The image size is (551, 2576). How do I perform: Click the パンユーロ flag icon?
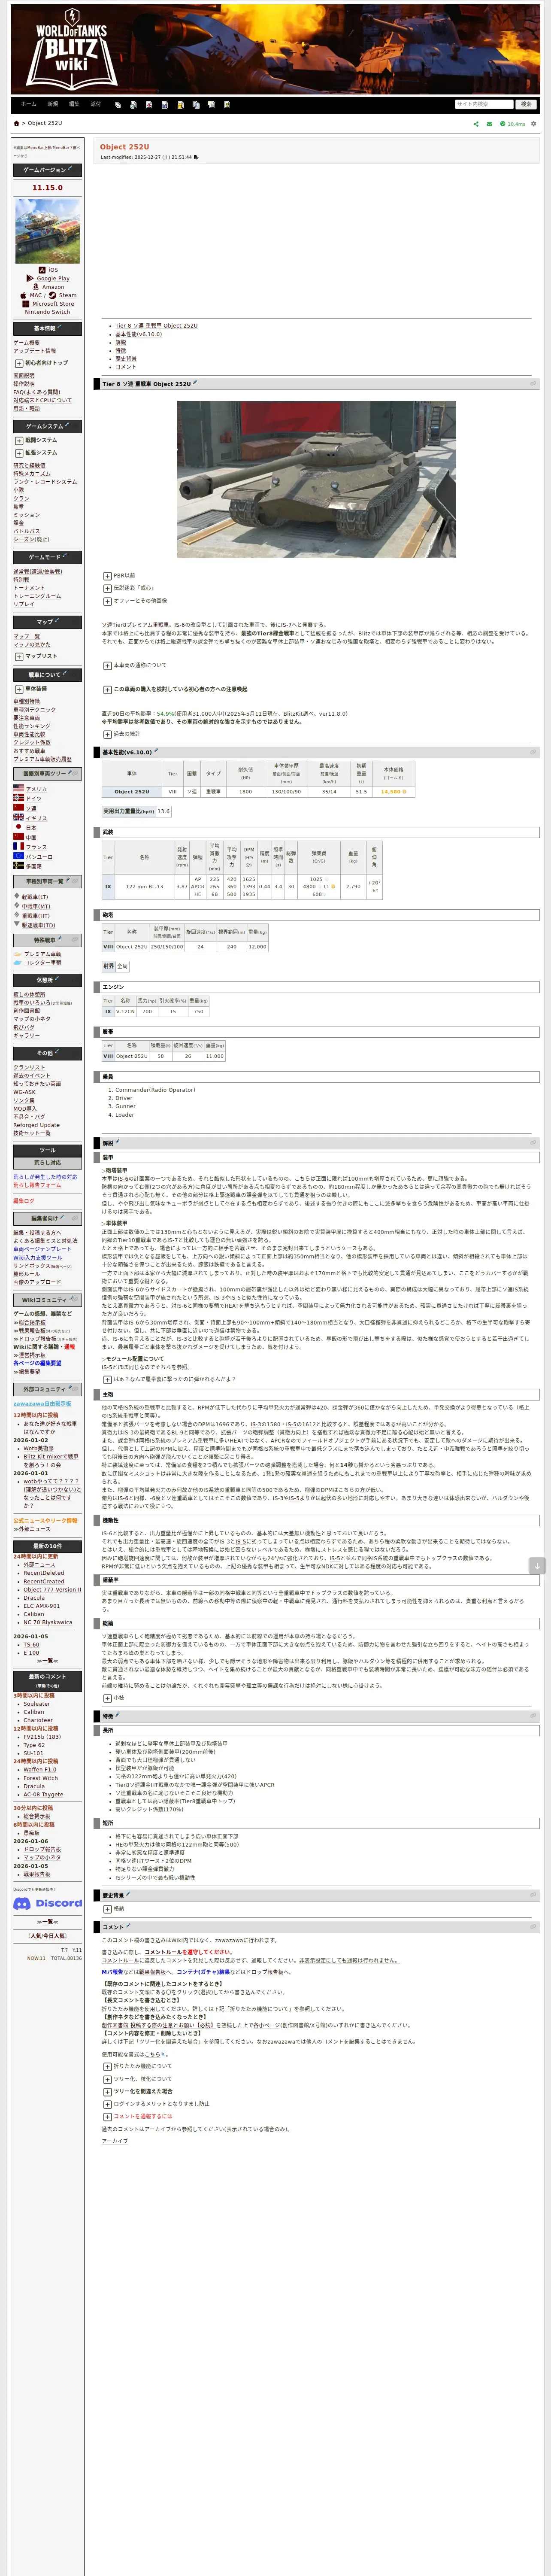point(18,856)
